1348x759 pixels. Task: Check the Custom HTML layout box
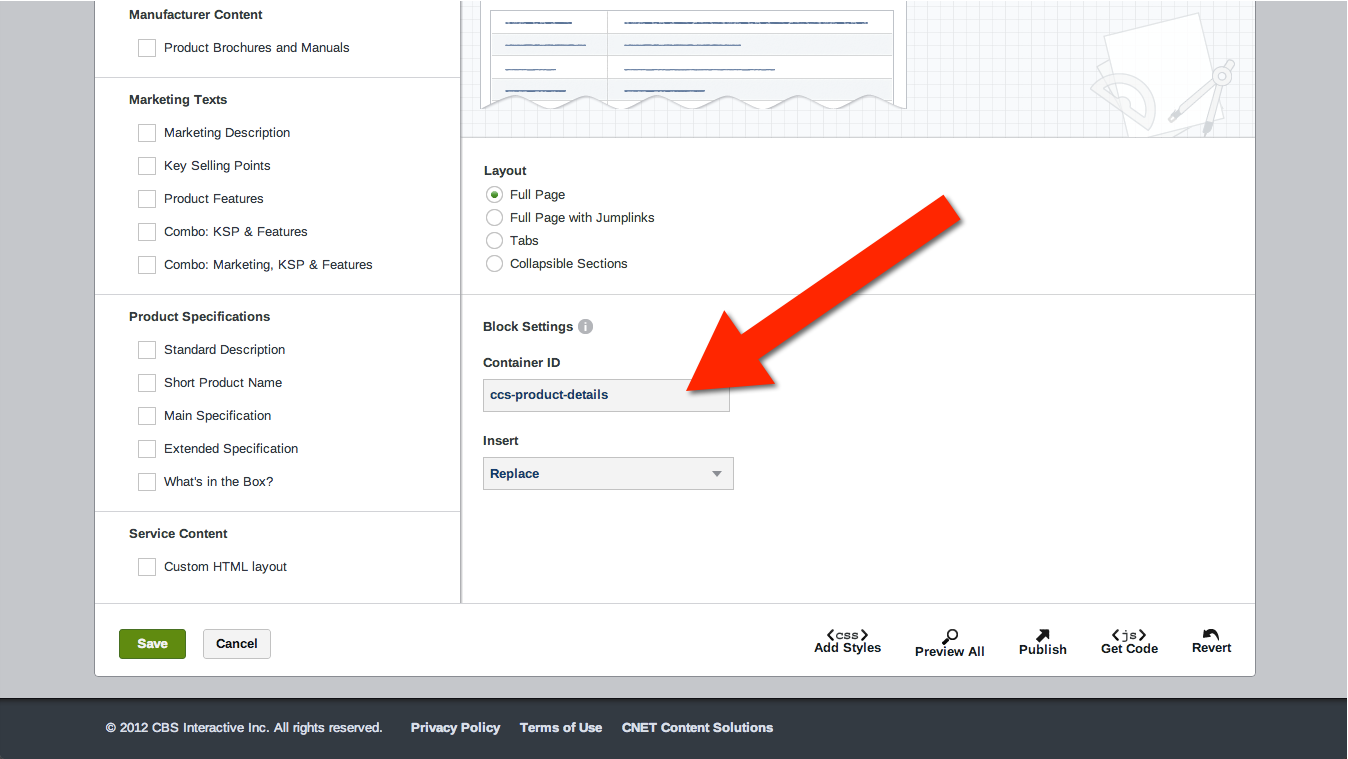147,567
